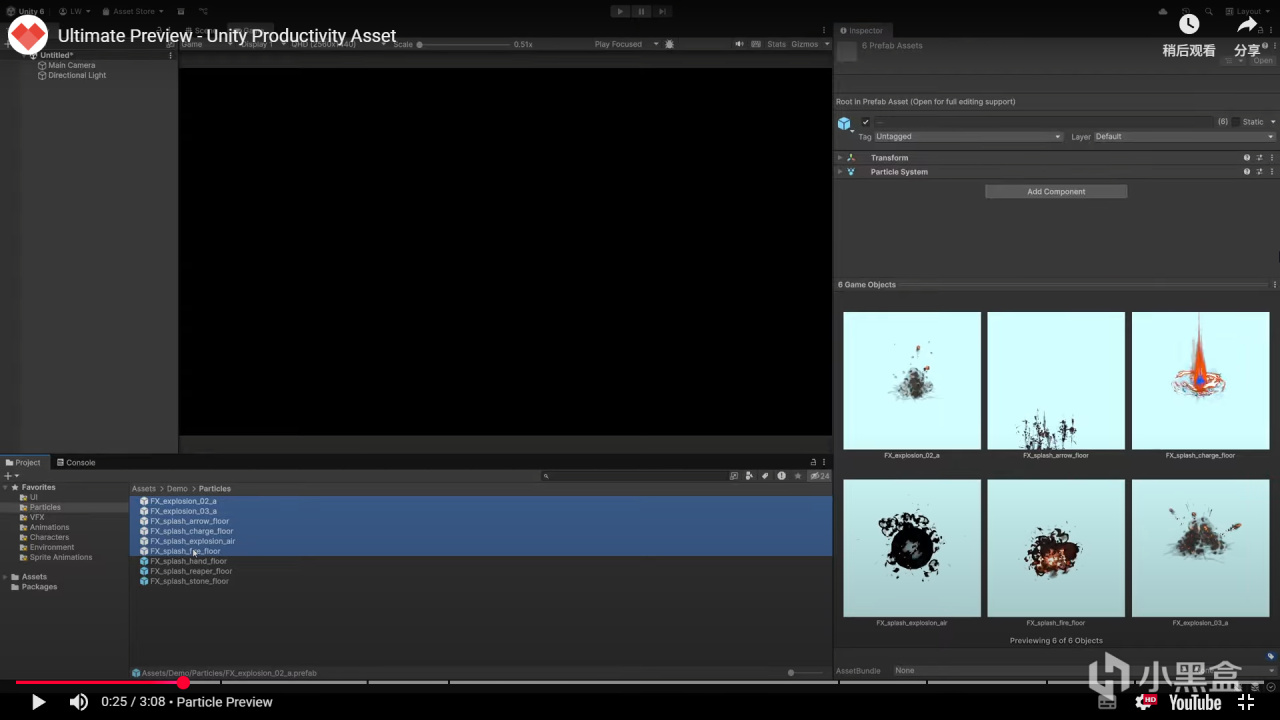Open the Play Focused dropdown
The height and width of the screenshot is (720, 1280).
[x=626, y=44]
